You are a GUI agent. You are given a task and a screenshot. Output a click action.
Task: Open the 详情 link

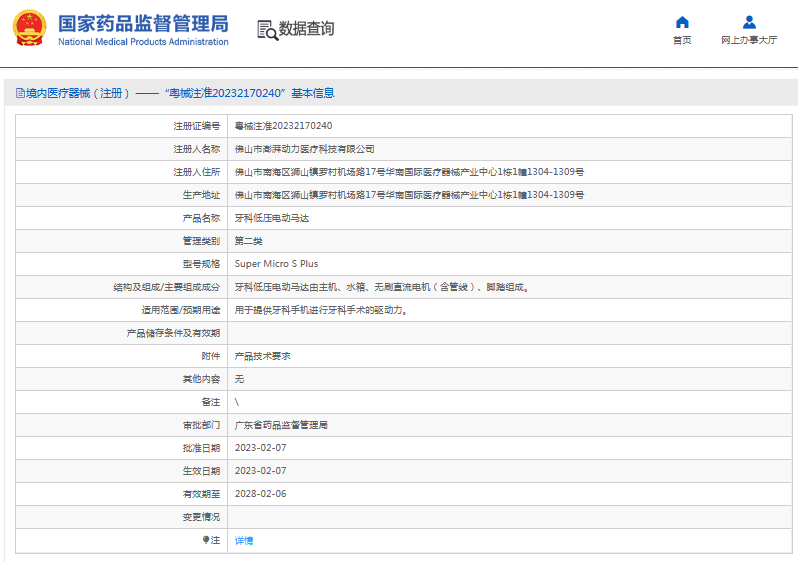pos(244,540)
